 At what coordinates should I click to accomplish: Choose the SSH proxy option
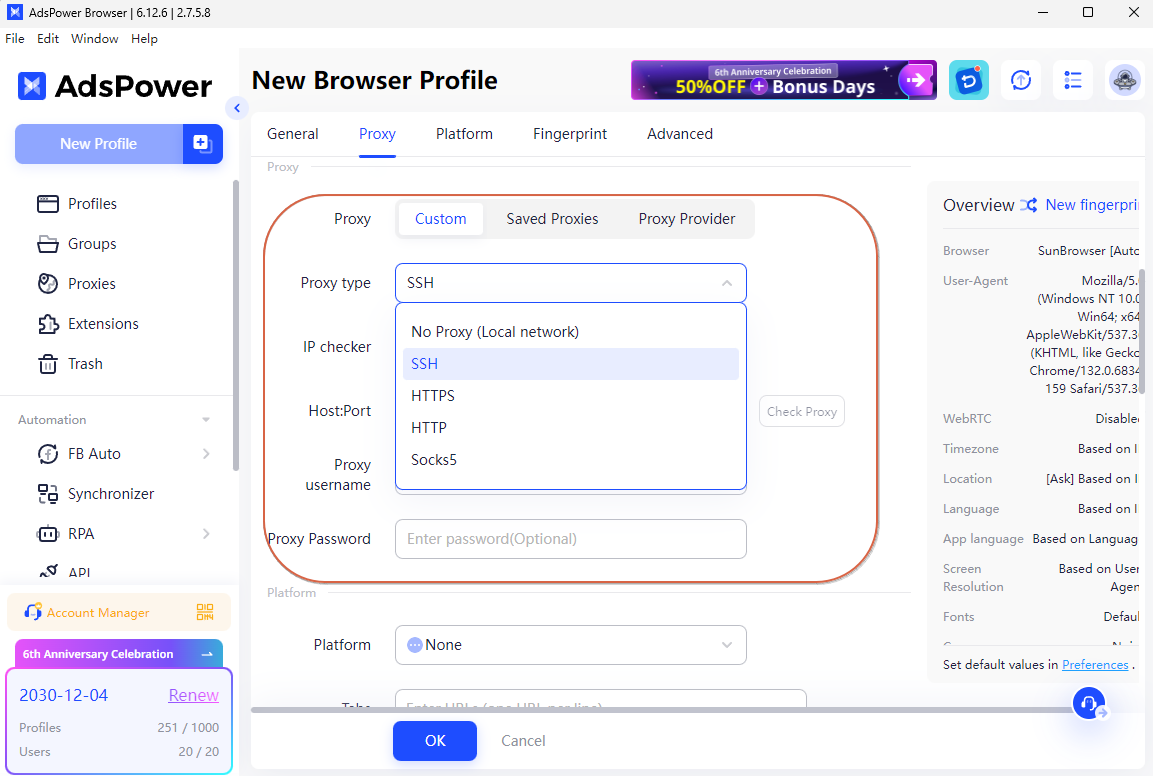(571, 364)
